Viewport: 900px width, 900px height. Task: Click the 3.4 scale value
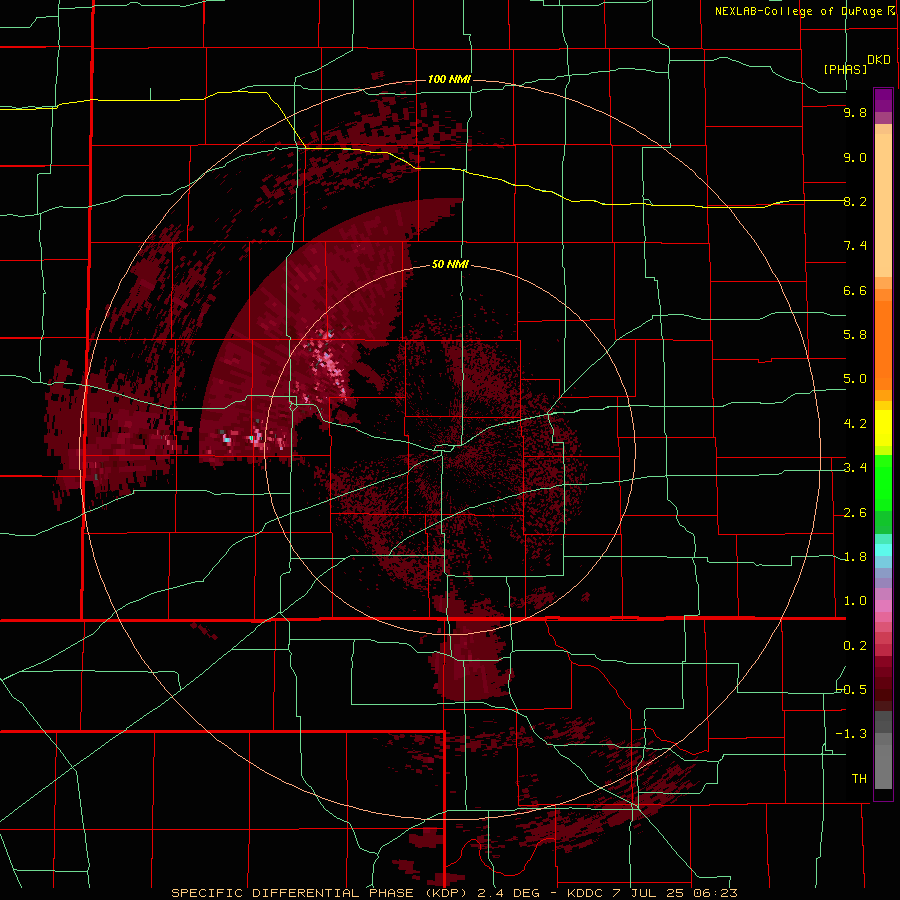point(855,468)
